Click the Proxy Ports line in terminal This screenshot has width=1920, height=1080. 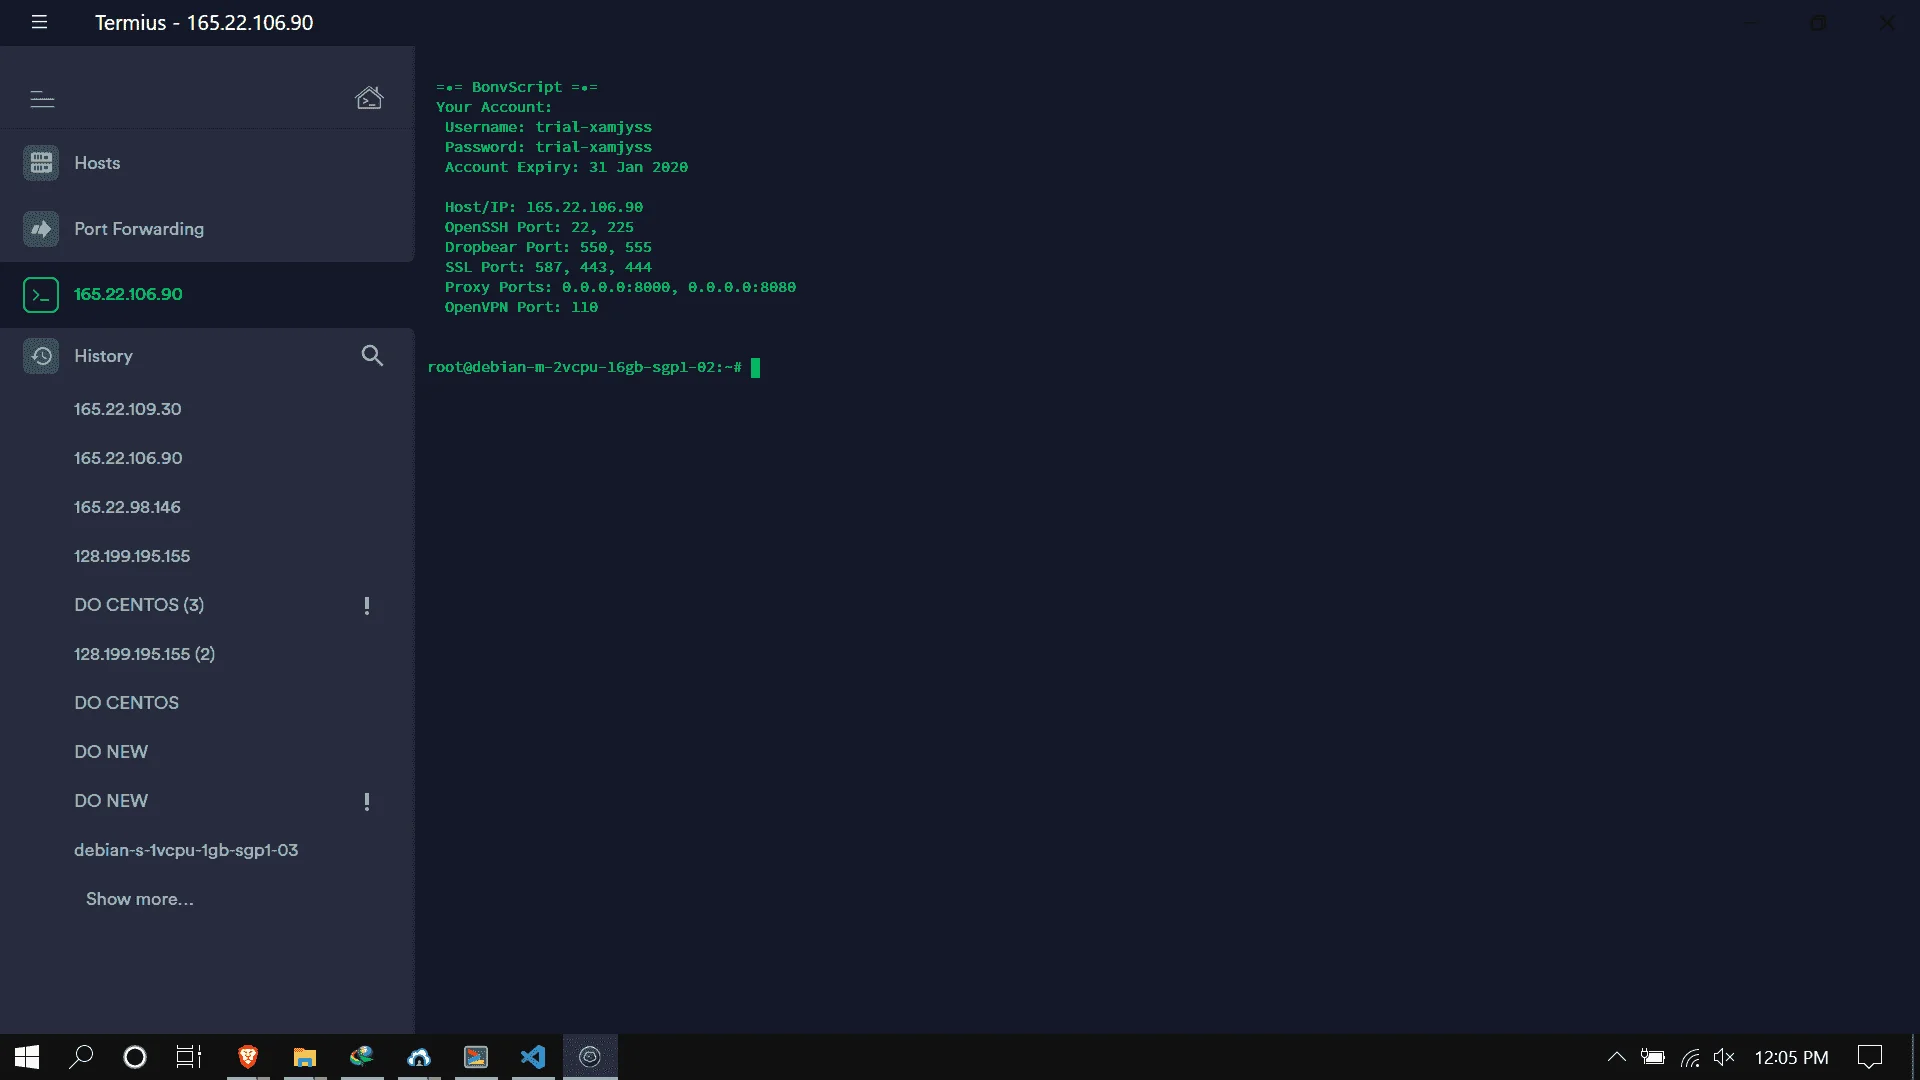tap(620, 287)
